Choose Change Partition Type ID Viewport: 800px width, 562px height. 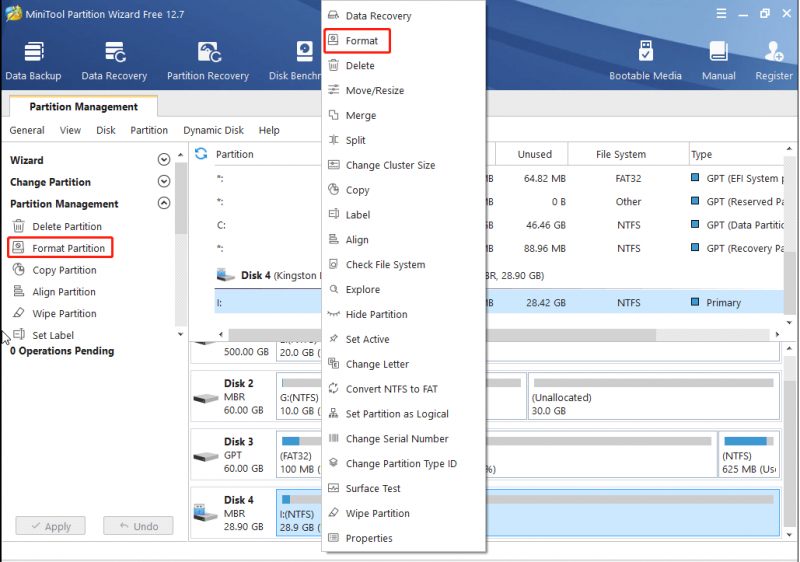(403, 464)
